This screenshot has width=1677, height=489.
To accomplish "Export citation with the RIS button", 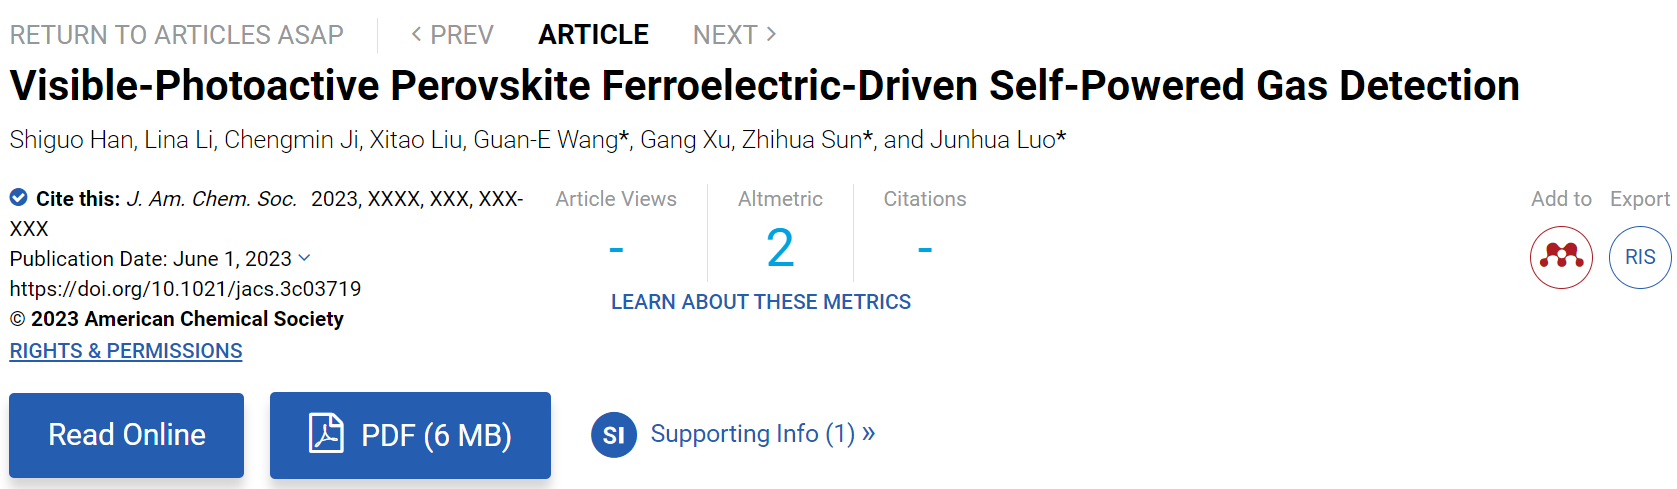I will tap(1640, 257).
